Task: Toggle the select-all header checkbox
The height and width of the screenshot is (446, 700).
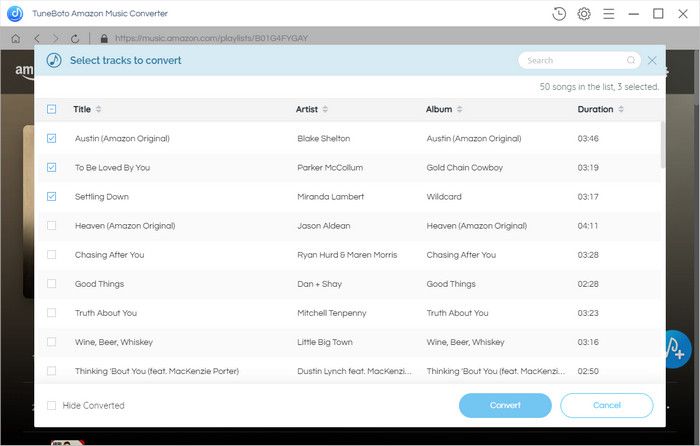Action: [x=52, y=109]
